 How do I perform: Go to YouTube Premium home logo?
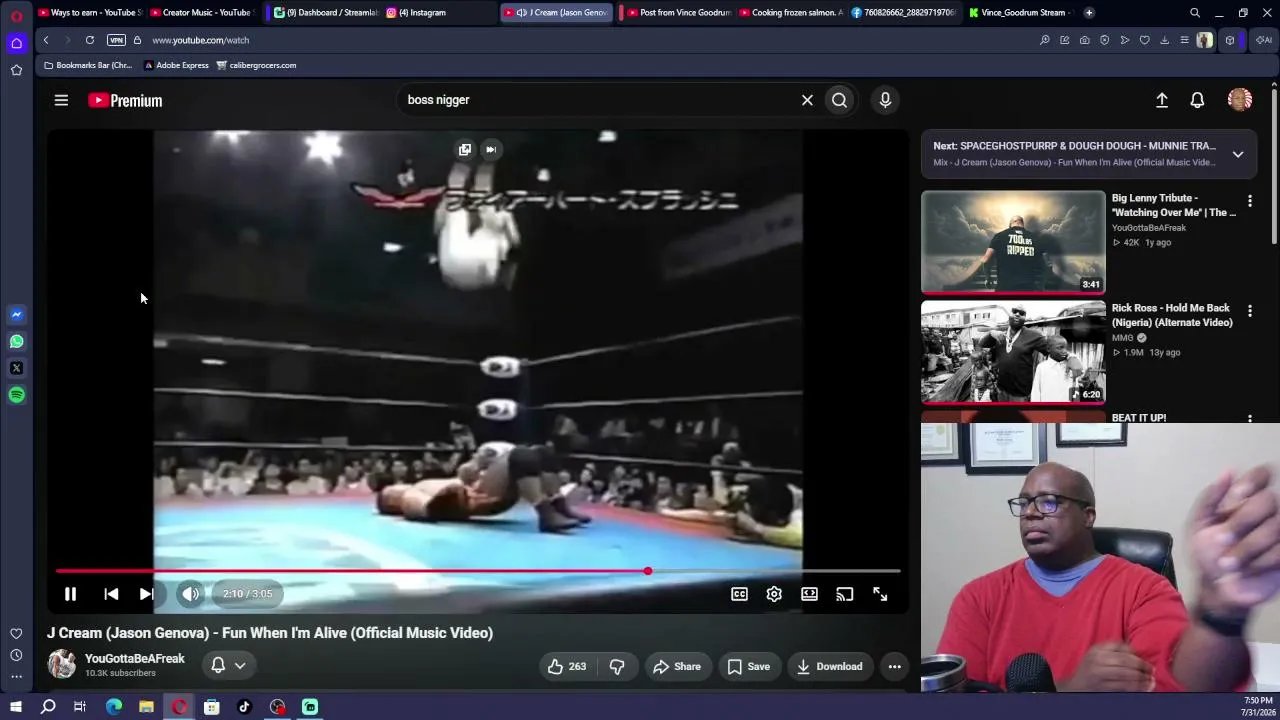pos(125,100)
